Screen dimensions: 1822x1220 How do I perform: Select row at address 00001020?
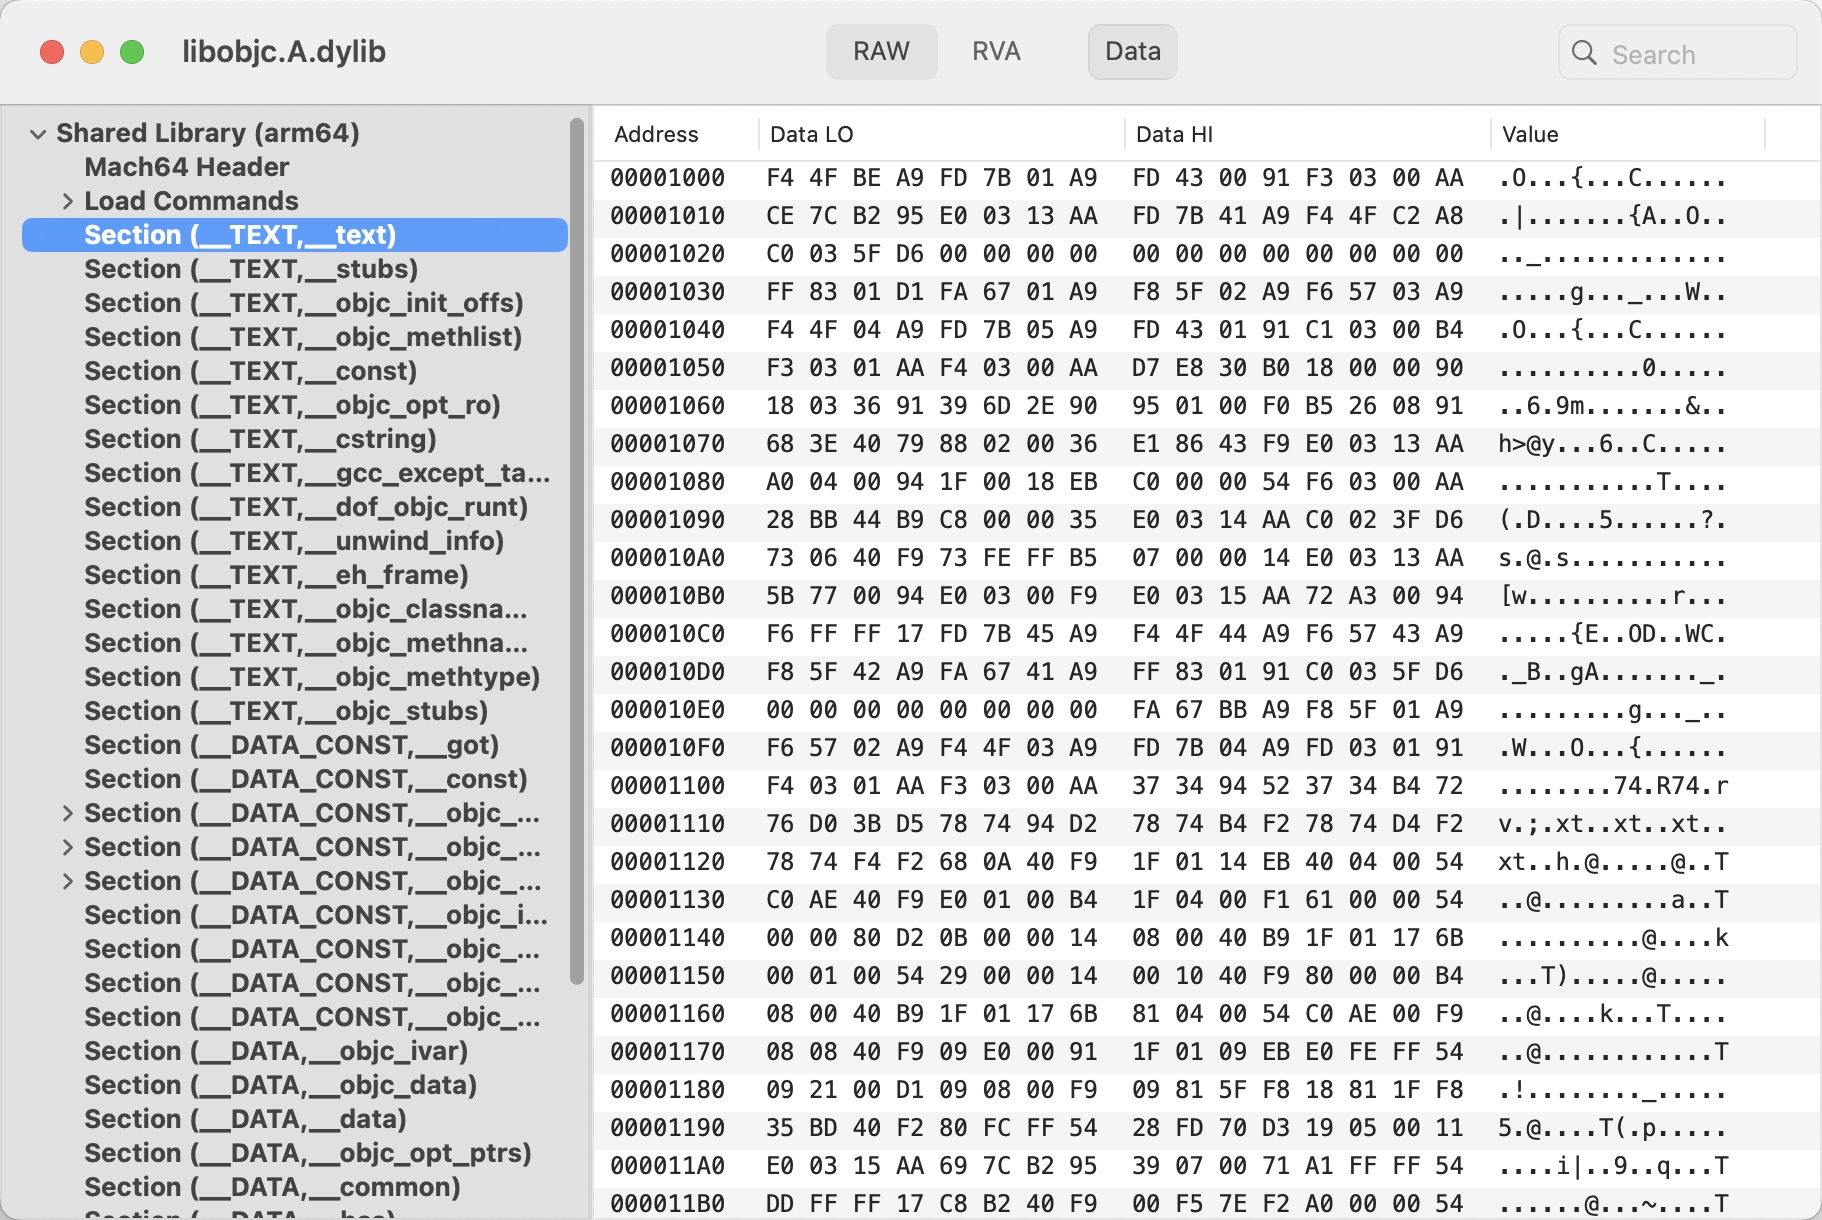[x=1207, y=254]
